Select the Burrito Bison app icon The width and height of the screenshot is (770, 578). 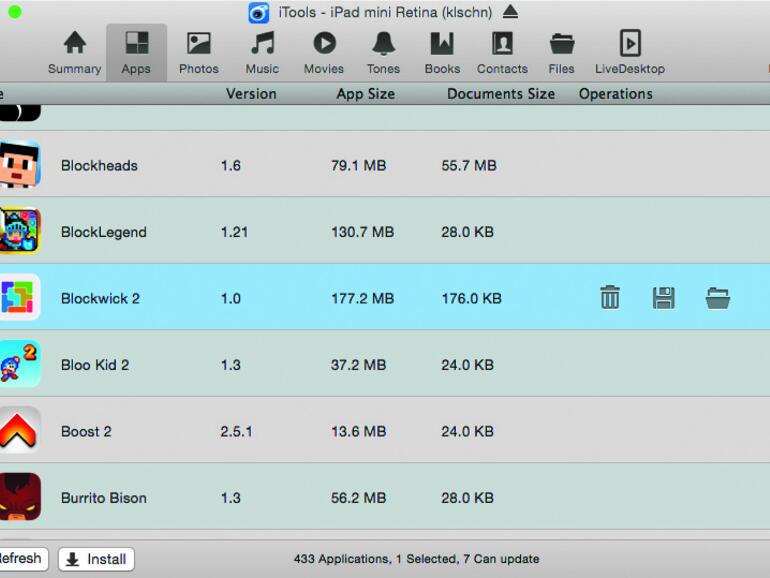(20, 496)
